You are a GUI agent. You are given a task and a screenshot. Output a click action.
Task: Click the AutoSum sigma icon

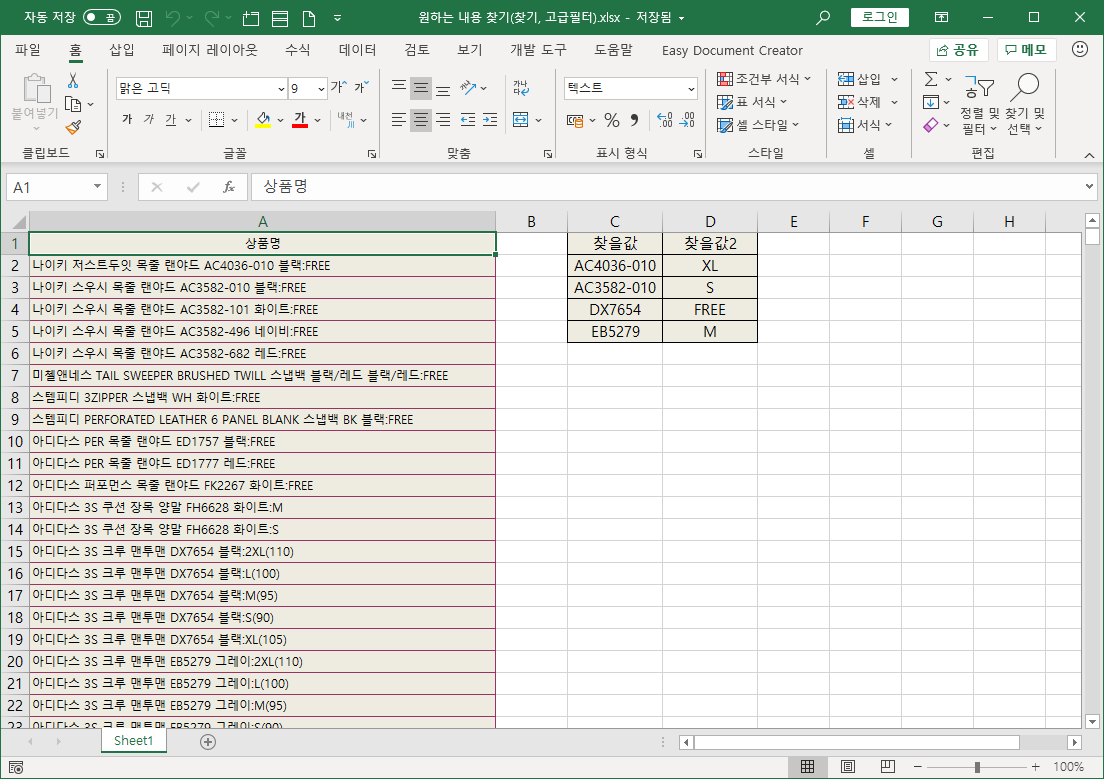tap(931, 79)
